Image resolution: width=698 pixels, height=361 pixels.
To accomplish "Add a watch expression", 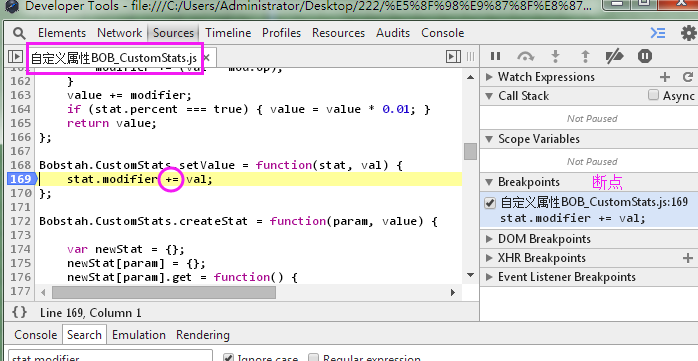I will pyautogui.click(x=665, y=77).
